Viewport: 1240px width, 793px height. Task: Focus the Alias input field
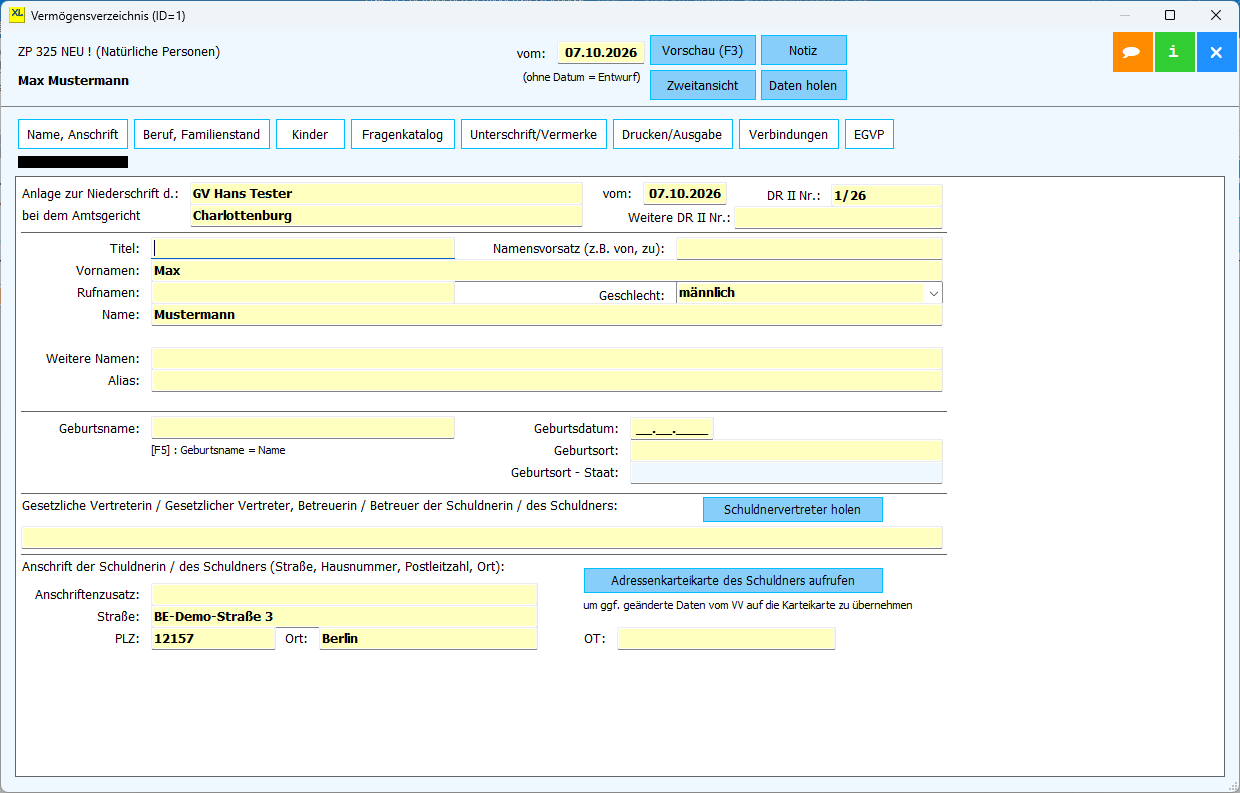pos(547,380)
